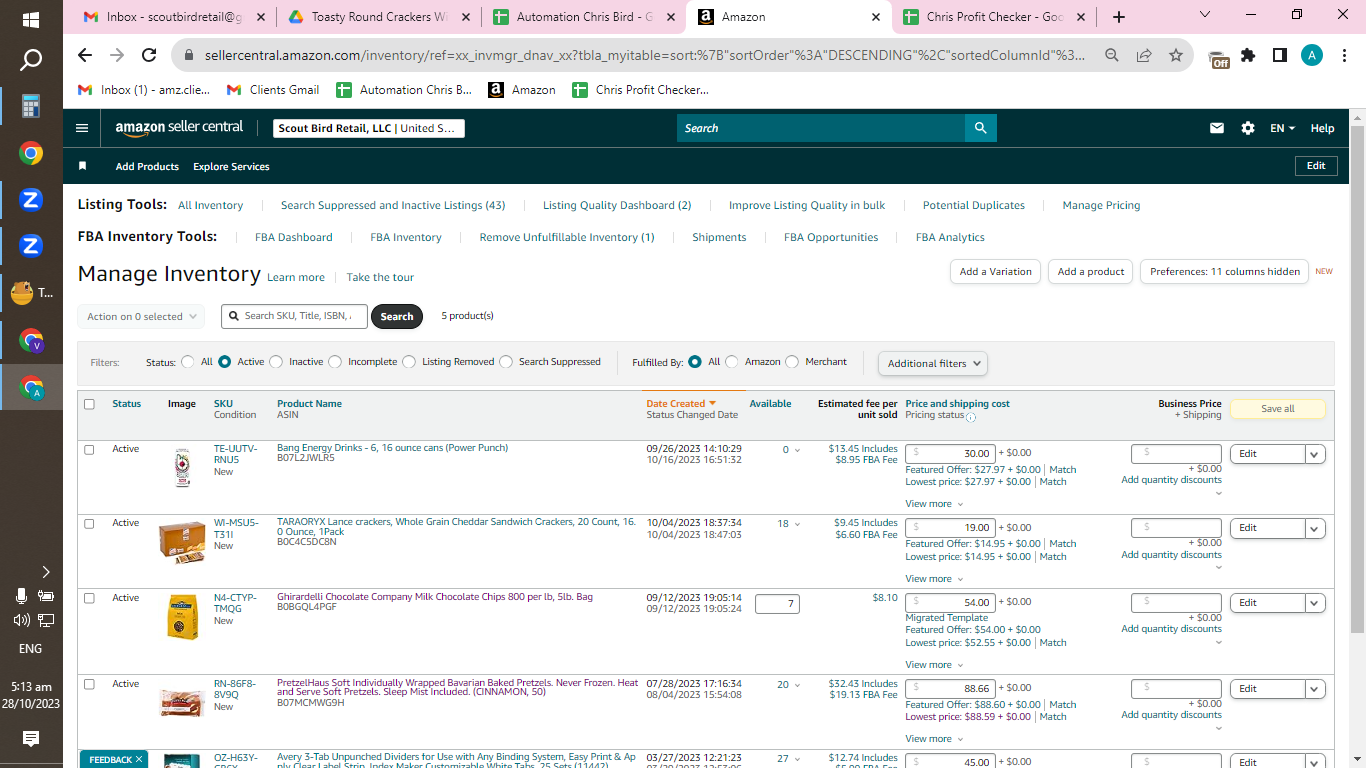Filter Fulfilled By Amazon
The image size is (1366, 768).
[732, 362]
